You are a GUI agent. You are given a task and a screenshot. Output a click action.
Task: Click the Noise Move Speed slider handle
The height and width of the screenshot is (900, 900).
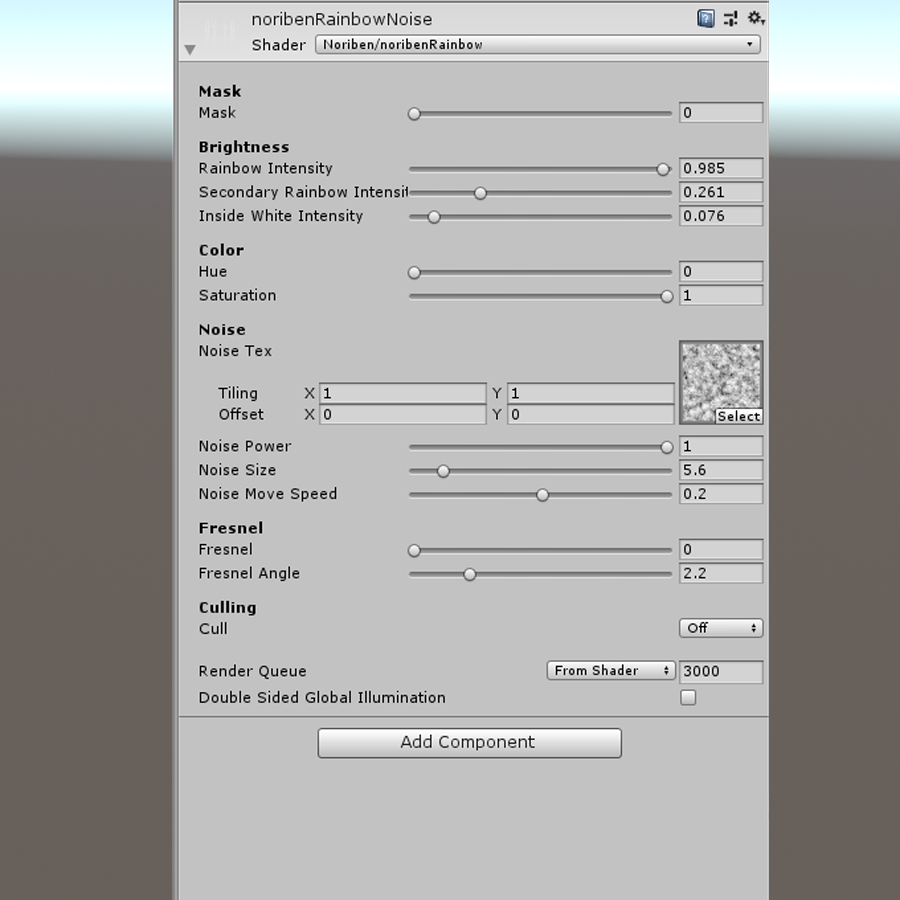(542, 495)
